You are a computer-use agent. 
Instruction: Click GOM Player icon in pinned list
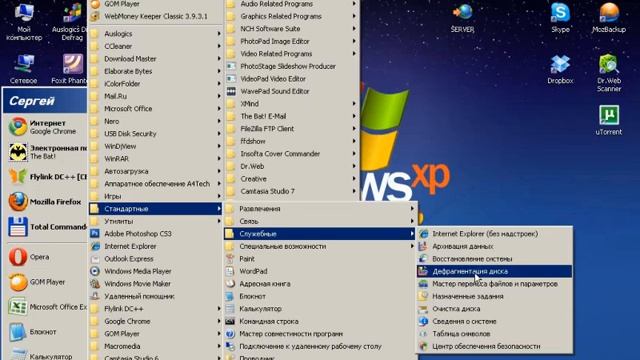[x=18, y=282]
